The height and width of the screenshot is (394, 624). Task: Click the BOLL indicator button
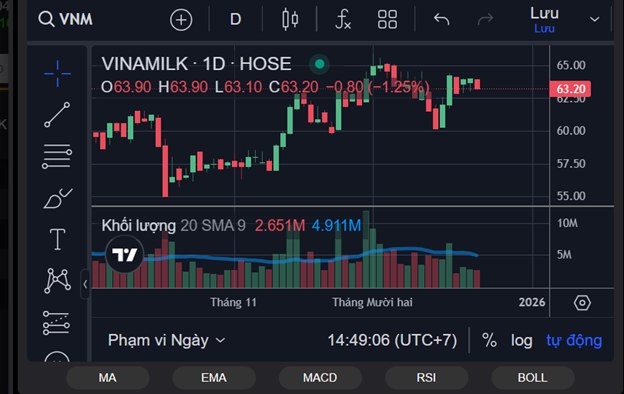(532, 378)
